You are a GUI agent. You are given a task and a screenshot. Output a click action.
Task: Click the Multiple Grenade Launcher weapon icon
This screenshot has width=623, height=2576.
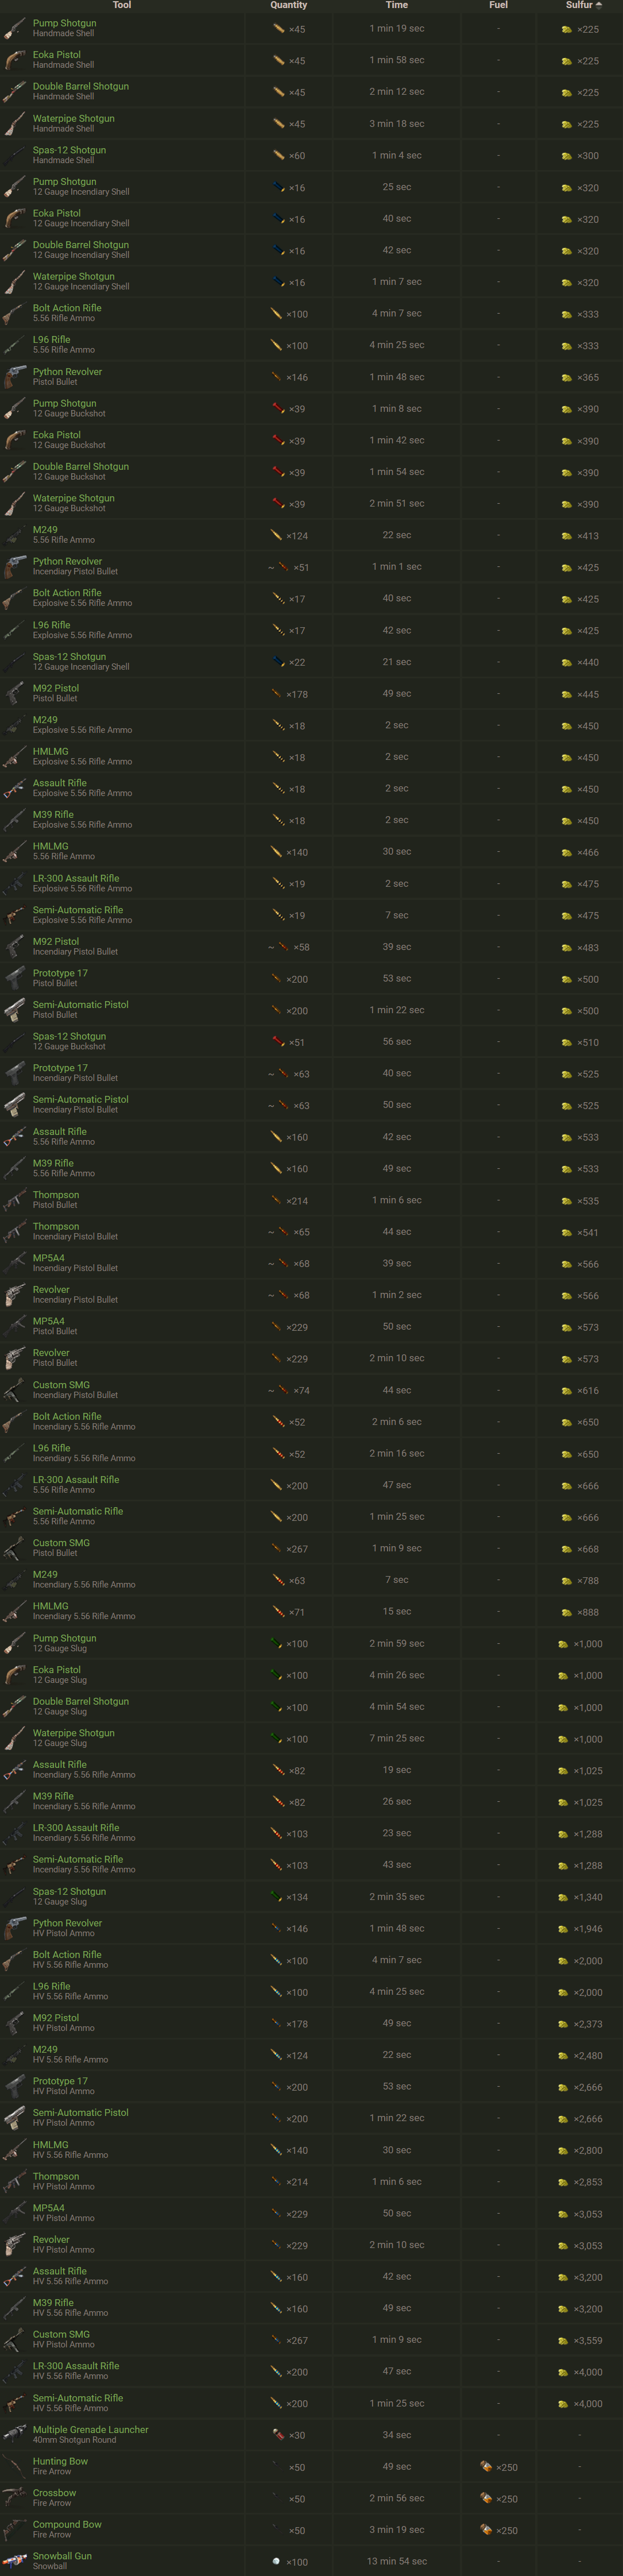point(14,2434)
